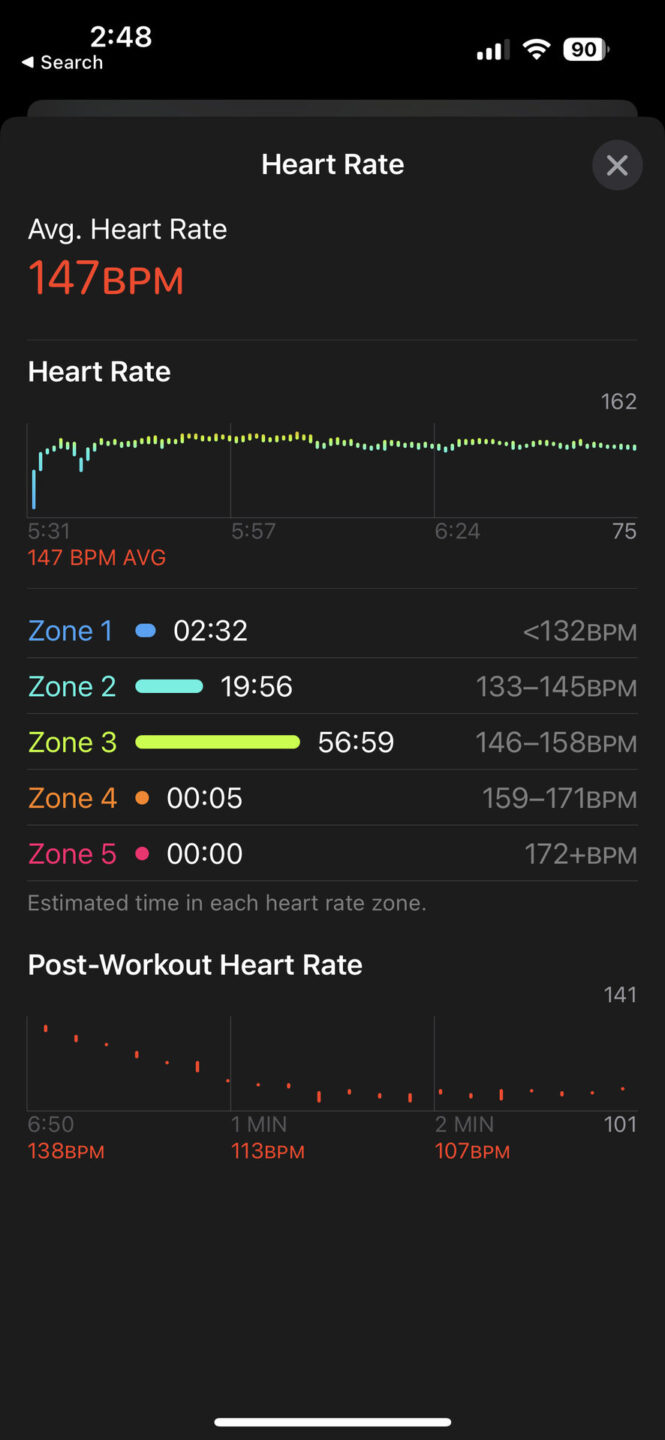Dismiss the view with the X button
This screenshot has height=1440, width=665.
tap(617, 165)
